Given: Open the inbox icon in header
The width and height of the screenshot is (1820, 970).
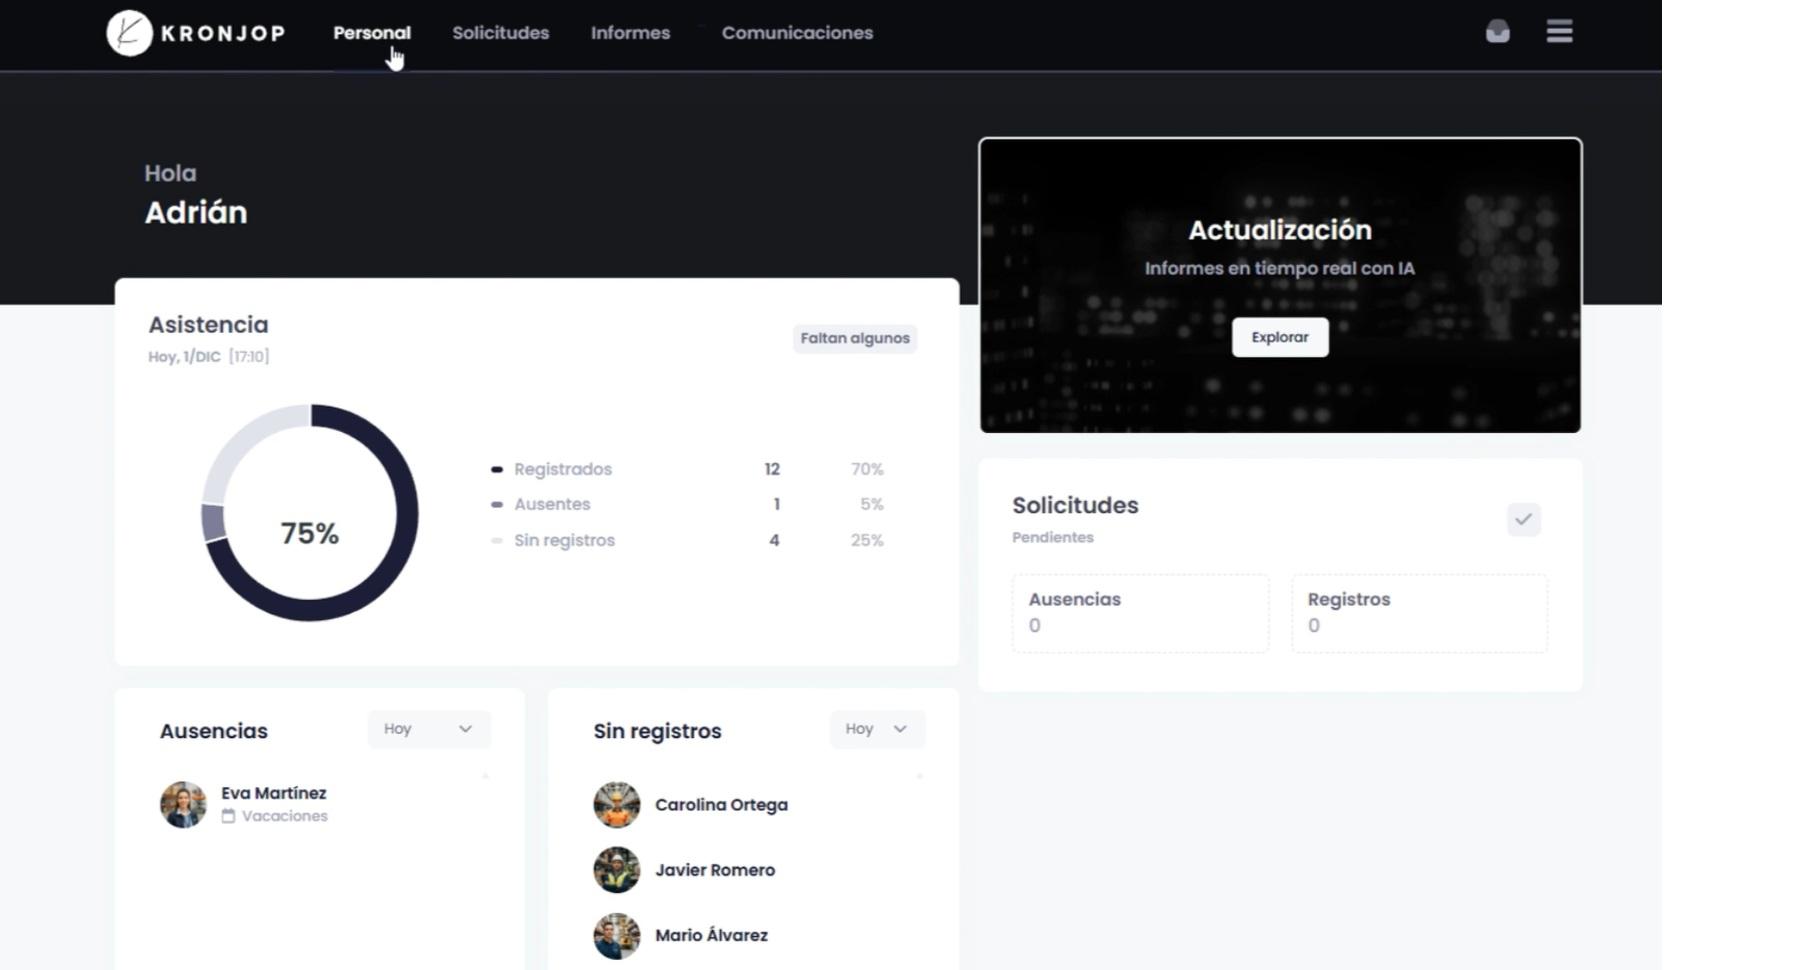Looking at the screenshot, I should coord(1497,32).
